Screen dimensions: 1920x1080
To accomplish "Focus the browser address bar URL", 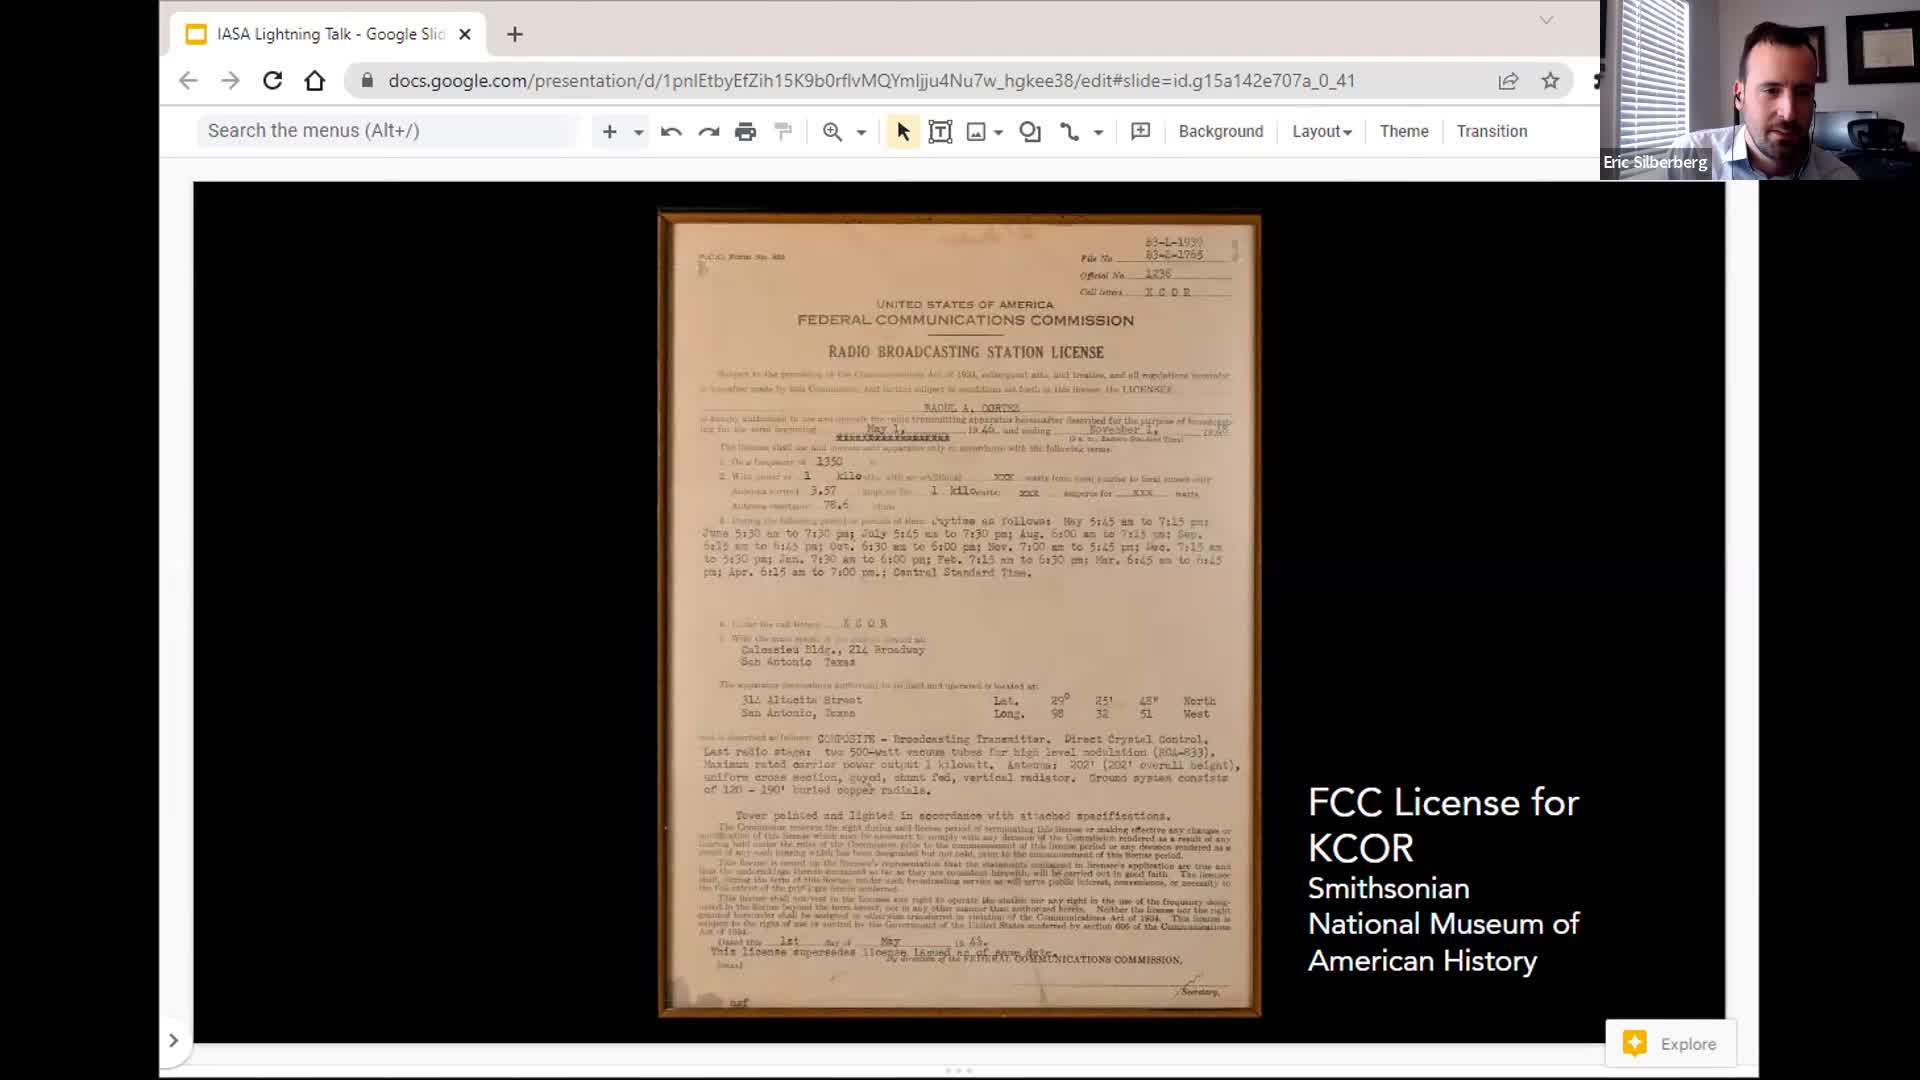I will (x=871, y=81).
